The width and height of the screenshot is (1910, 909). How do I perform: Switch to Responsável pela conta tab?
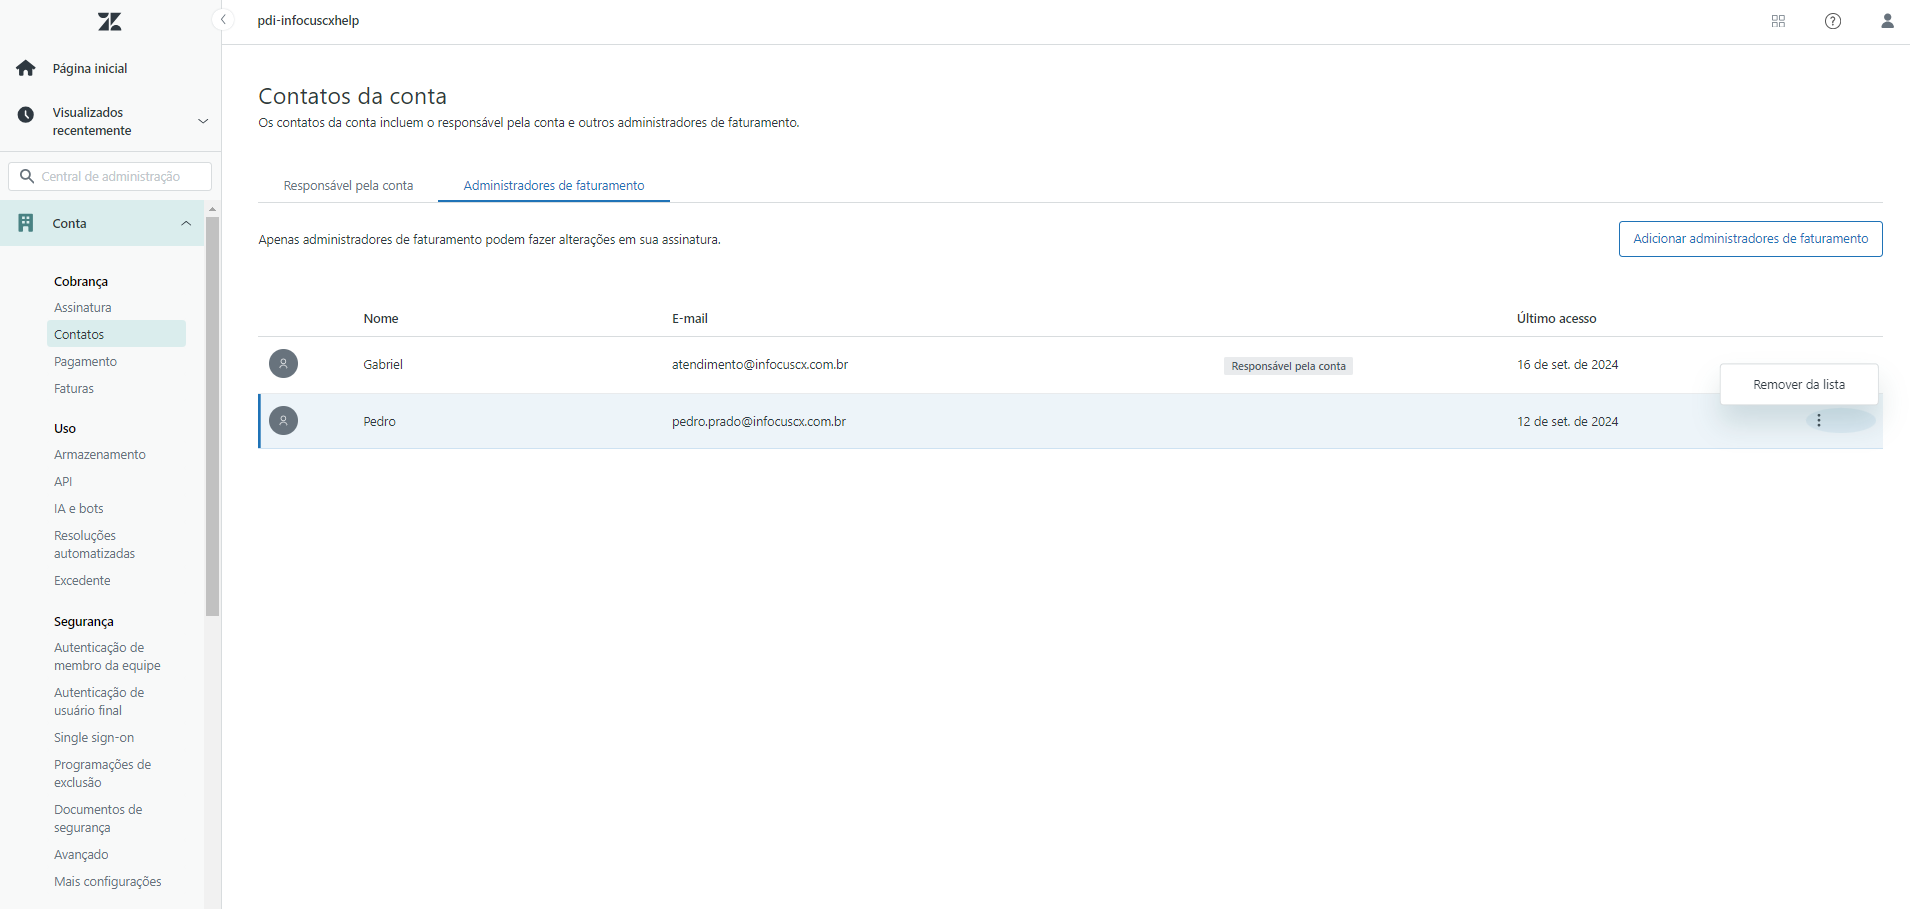coord(348,186)
